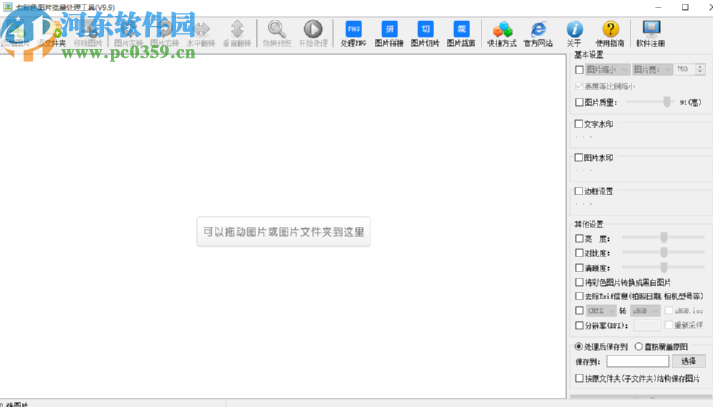Maximize the application window
The image size is (713, 407).
coord(685,7)
